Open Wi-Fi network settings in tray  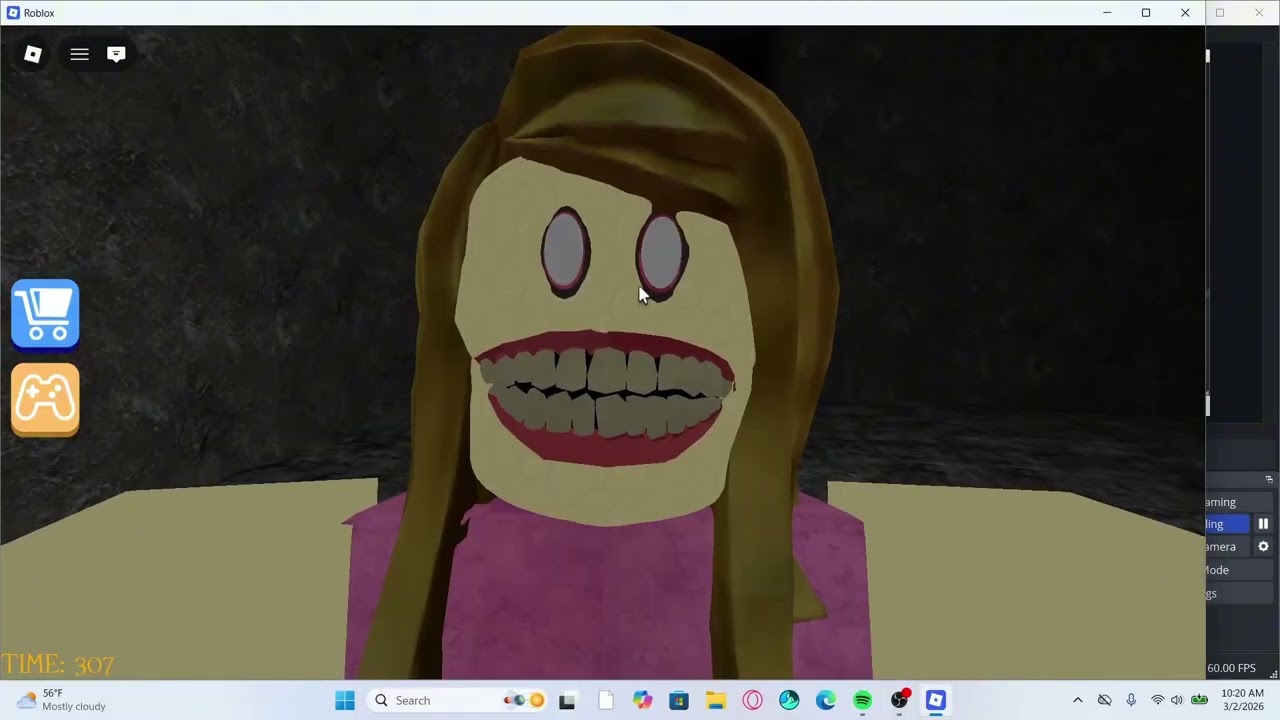pos(1158,700)
